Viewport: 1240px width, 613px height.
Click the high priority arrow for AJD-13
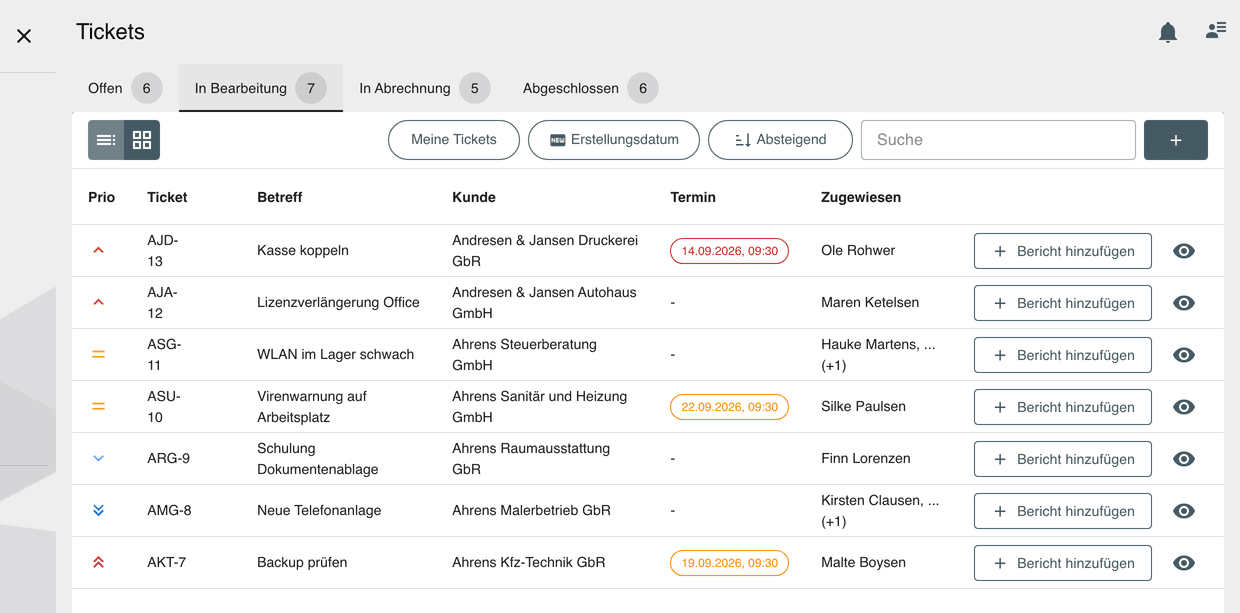[98, 251]
